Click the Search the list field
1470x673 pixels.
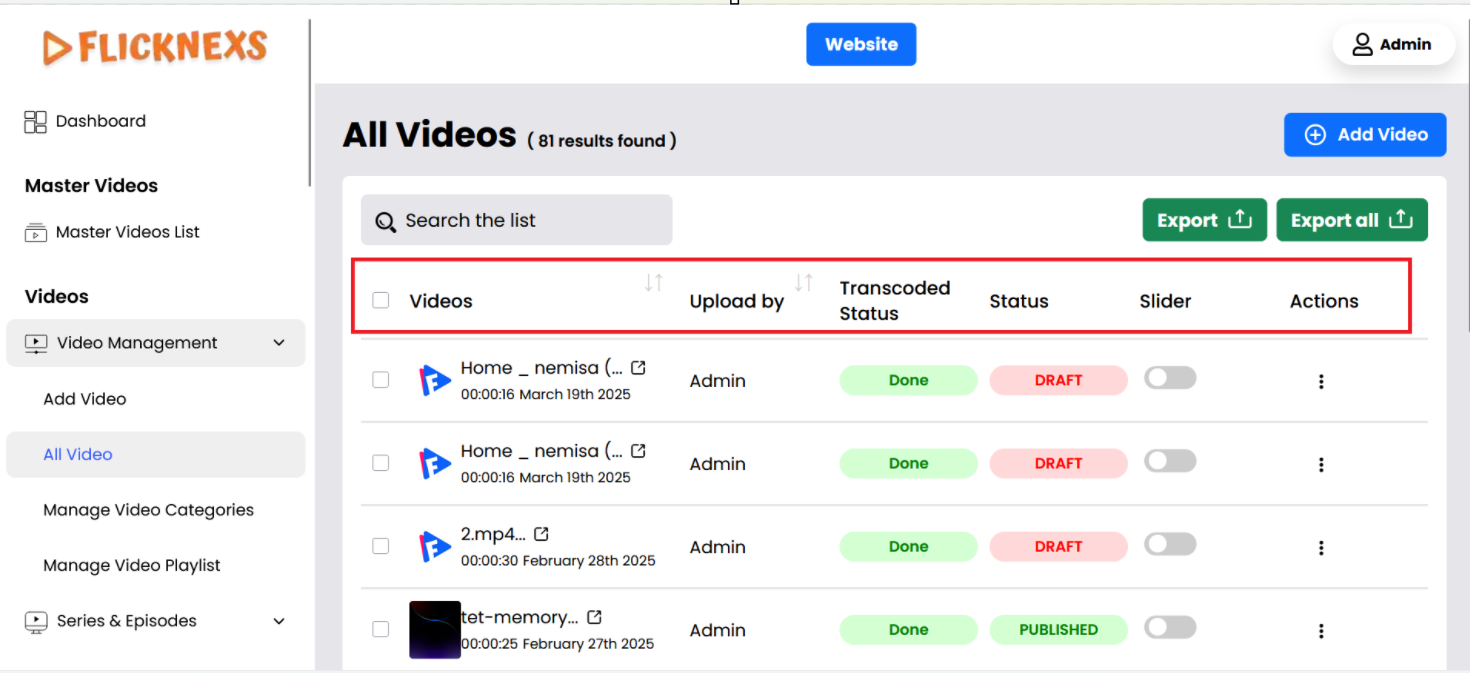(516, 220)
